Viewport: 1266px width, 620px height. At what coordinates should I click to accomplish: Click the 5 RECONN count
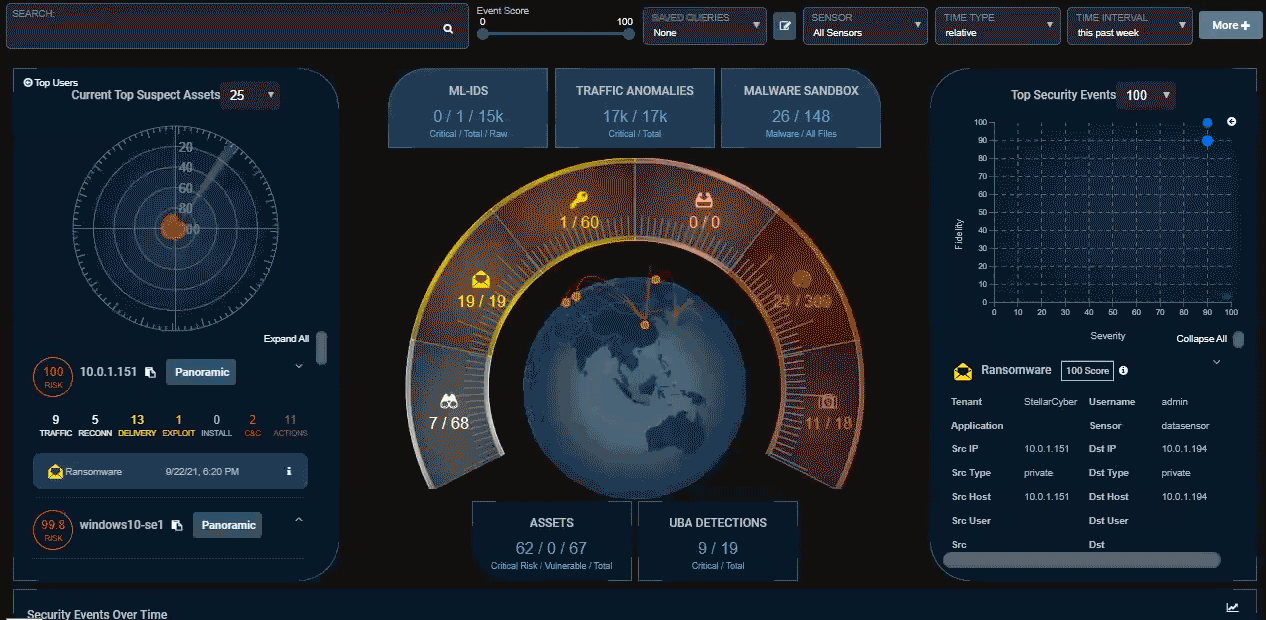[x=95, y=426]
